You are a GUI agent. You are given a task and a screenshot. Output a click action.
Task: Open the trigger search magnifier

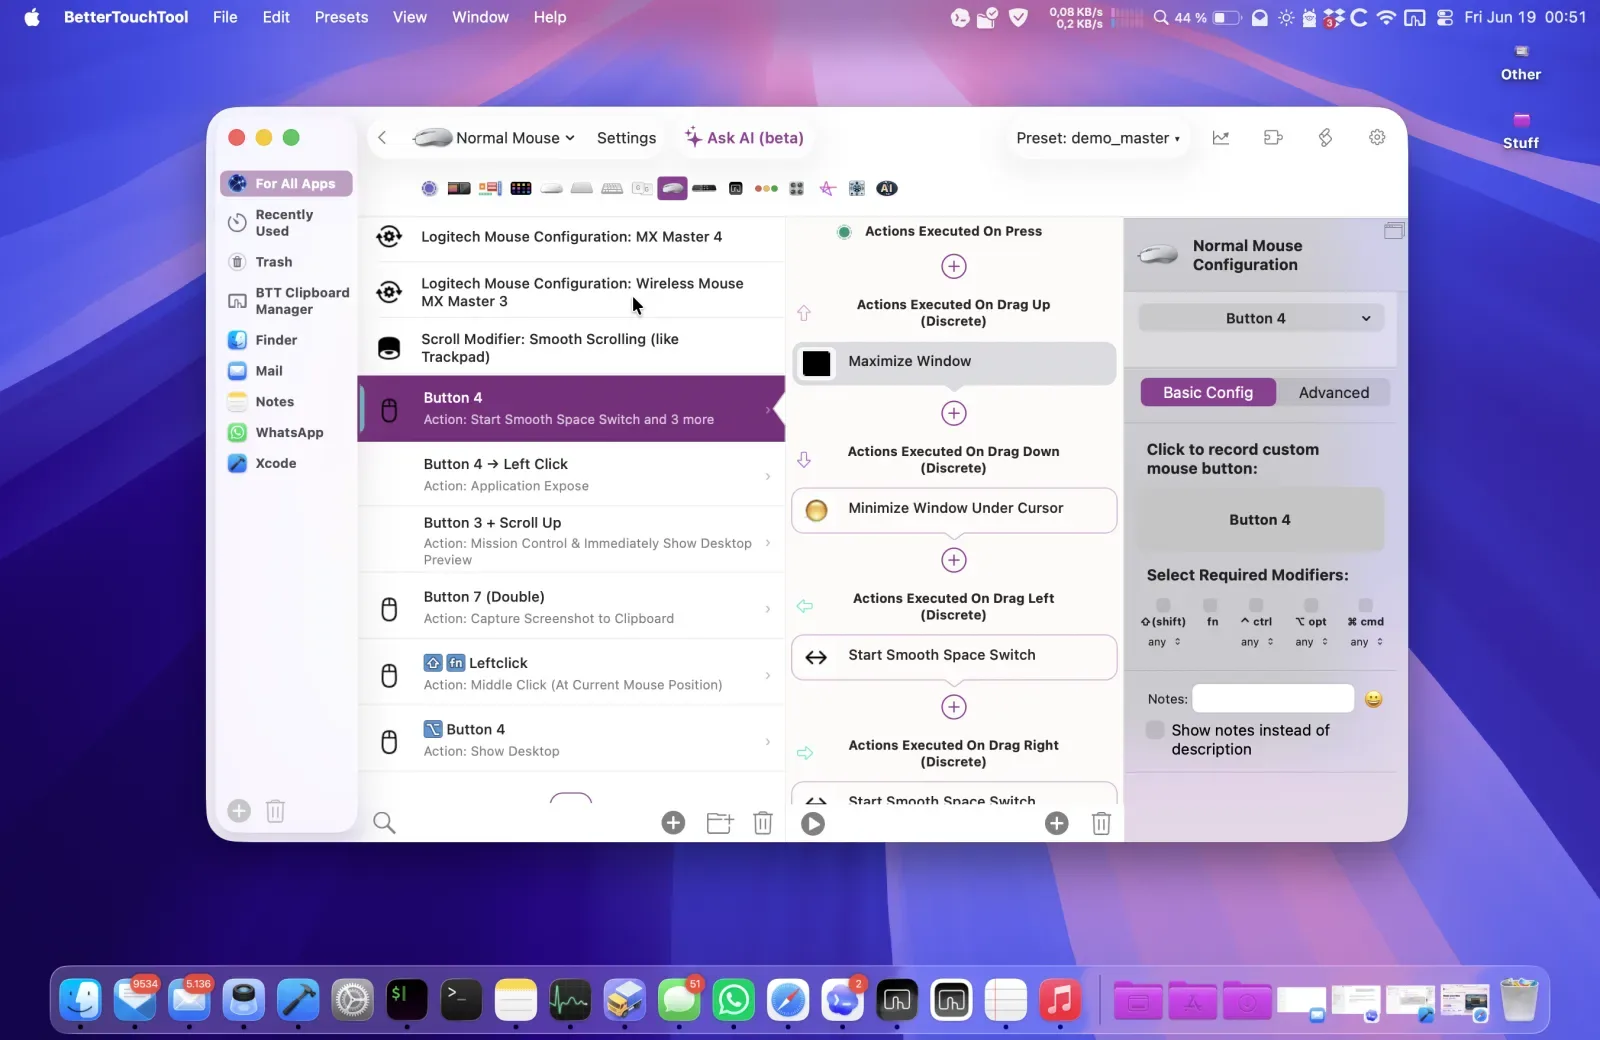384,823
